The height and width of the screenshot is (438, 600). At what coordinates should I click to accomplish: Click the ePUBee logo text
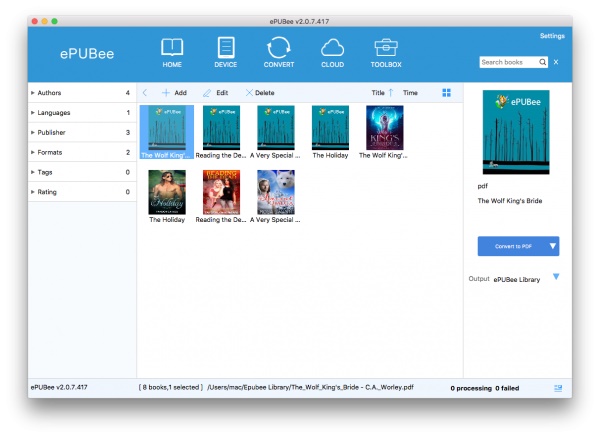pos(87,54)
